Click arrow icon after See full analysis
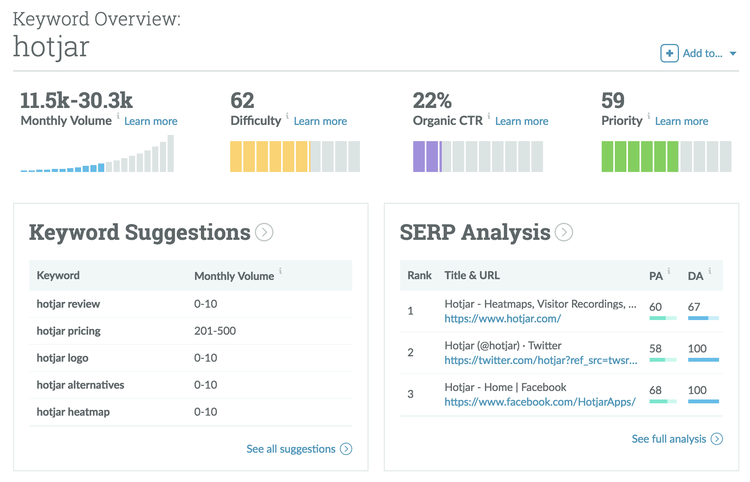This screenshot has height=482, width=750. [x=717, y=439]
